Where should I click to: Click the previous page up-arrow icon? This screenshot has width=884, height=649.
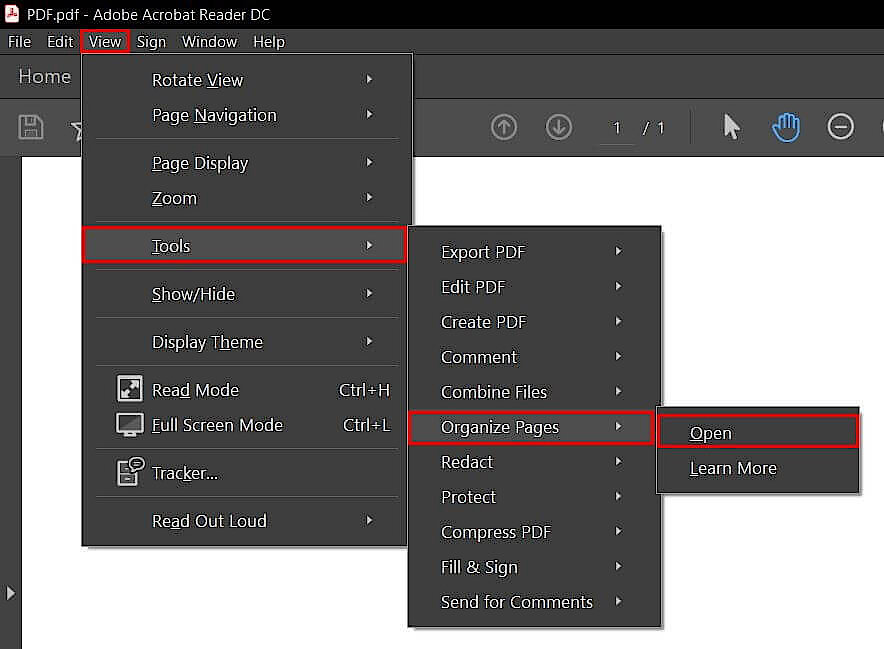click(503, 127)
